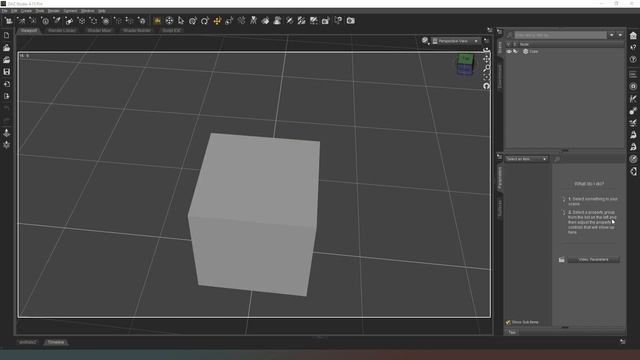Image resolution: width=640 pixels, height=360 pixels.
Task: Click the bottom arrow icon in right sidebar
Action: pos(633,171)
